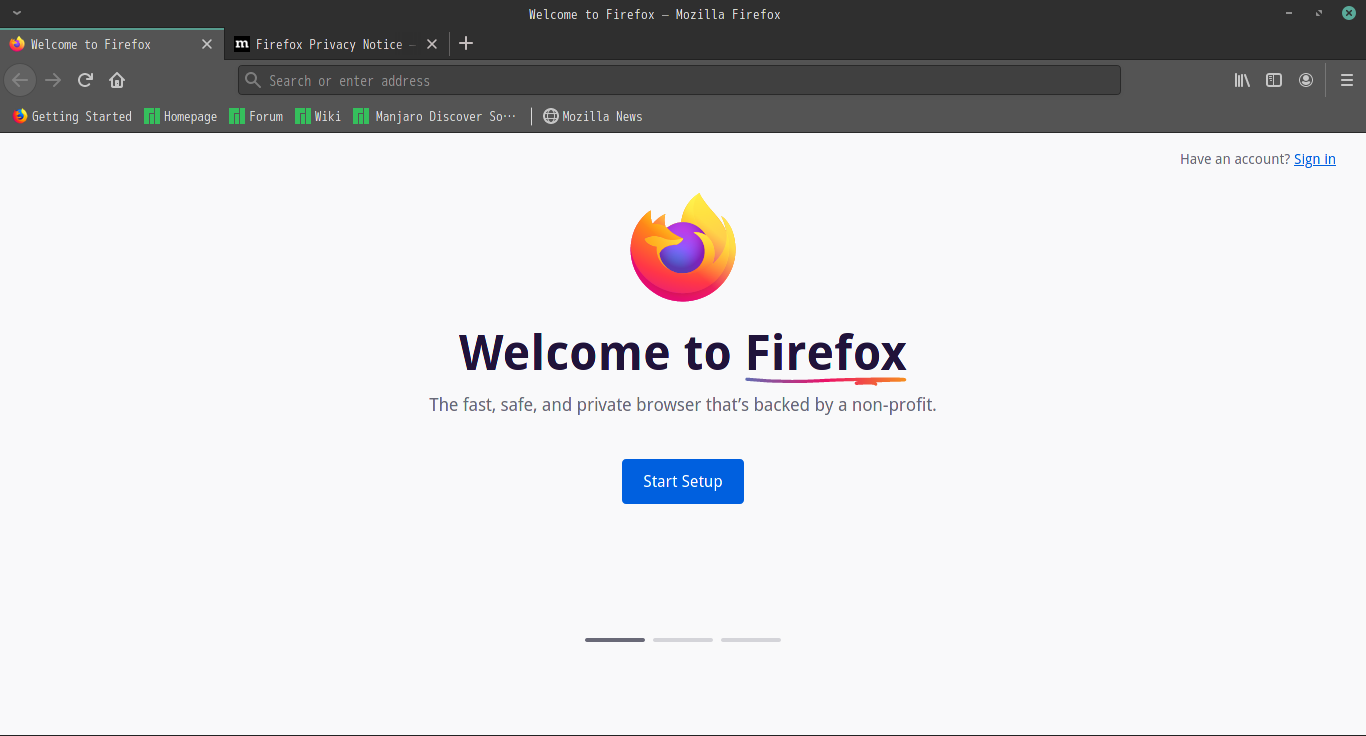Image resolution: width=1366 pixels, height=736 pixels.
Task: Switch to Welcome to Firefox tab
Action: pos(112,44)
